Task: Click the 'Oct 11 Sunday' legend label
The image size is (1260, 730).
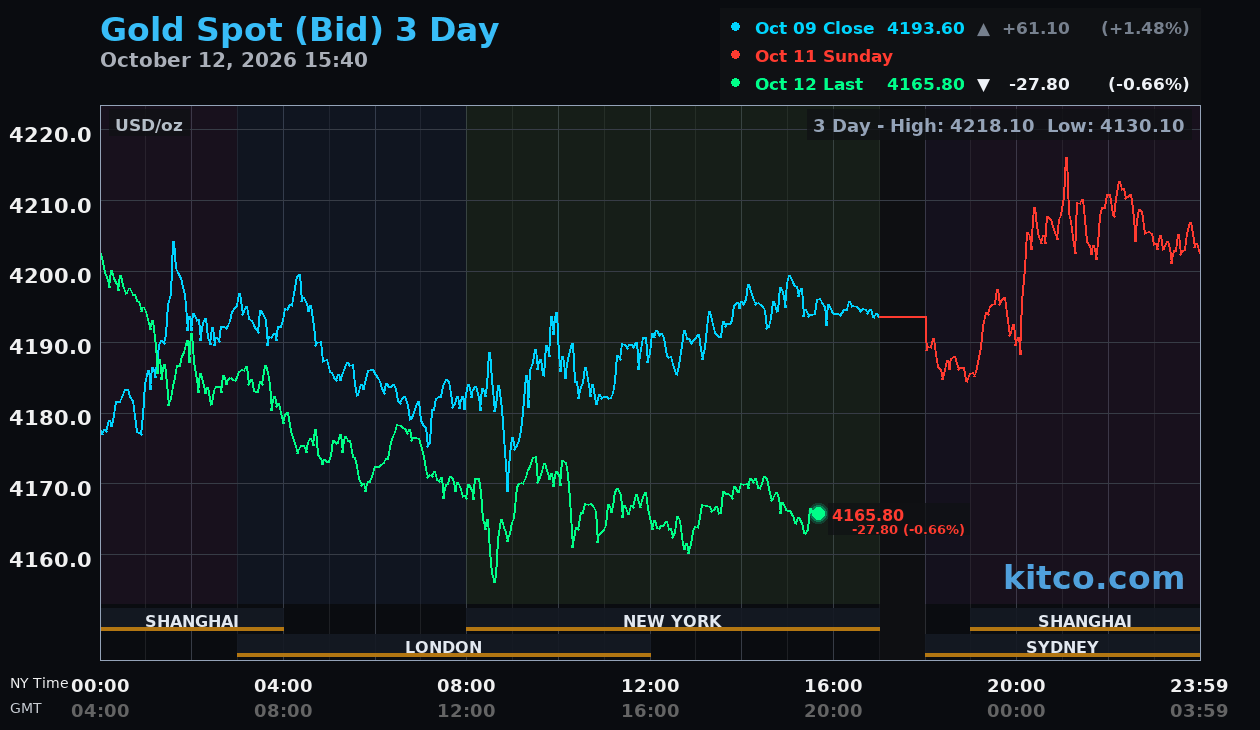Action: 824,56
